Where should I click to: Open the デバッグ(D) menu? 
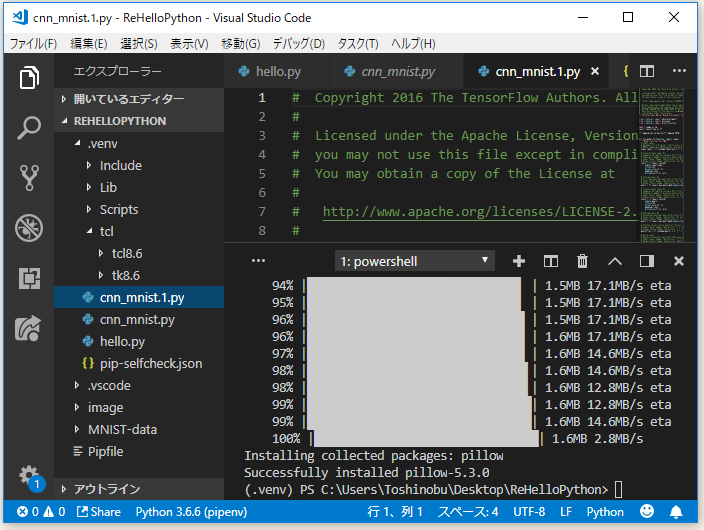299,44
